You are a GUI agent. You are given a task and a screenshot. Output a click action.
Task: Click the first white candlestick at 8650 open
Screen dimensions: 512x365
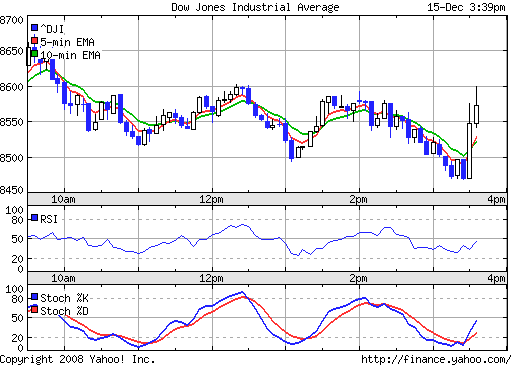29,56
